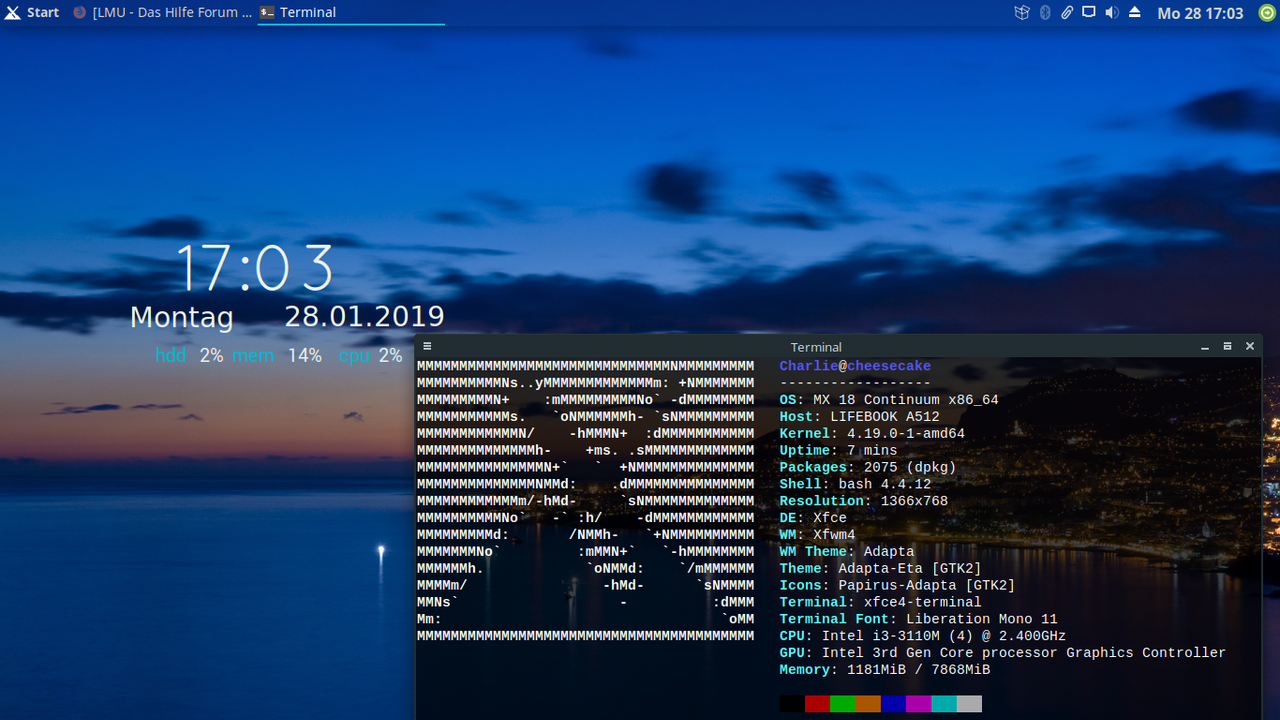Open the network connection tray icon
The image size is (1280, 720).
(1089, 13)
